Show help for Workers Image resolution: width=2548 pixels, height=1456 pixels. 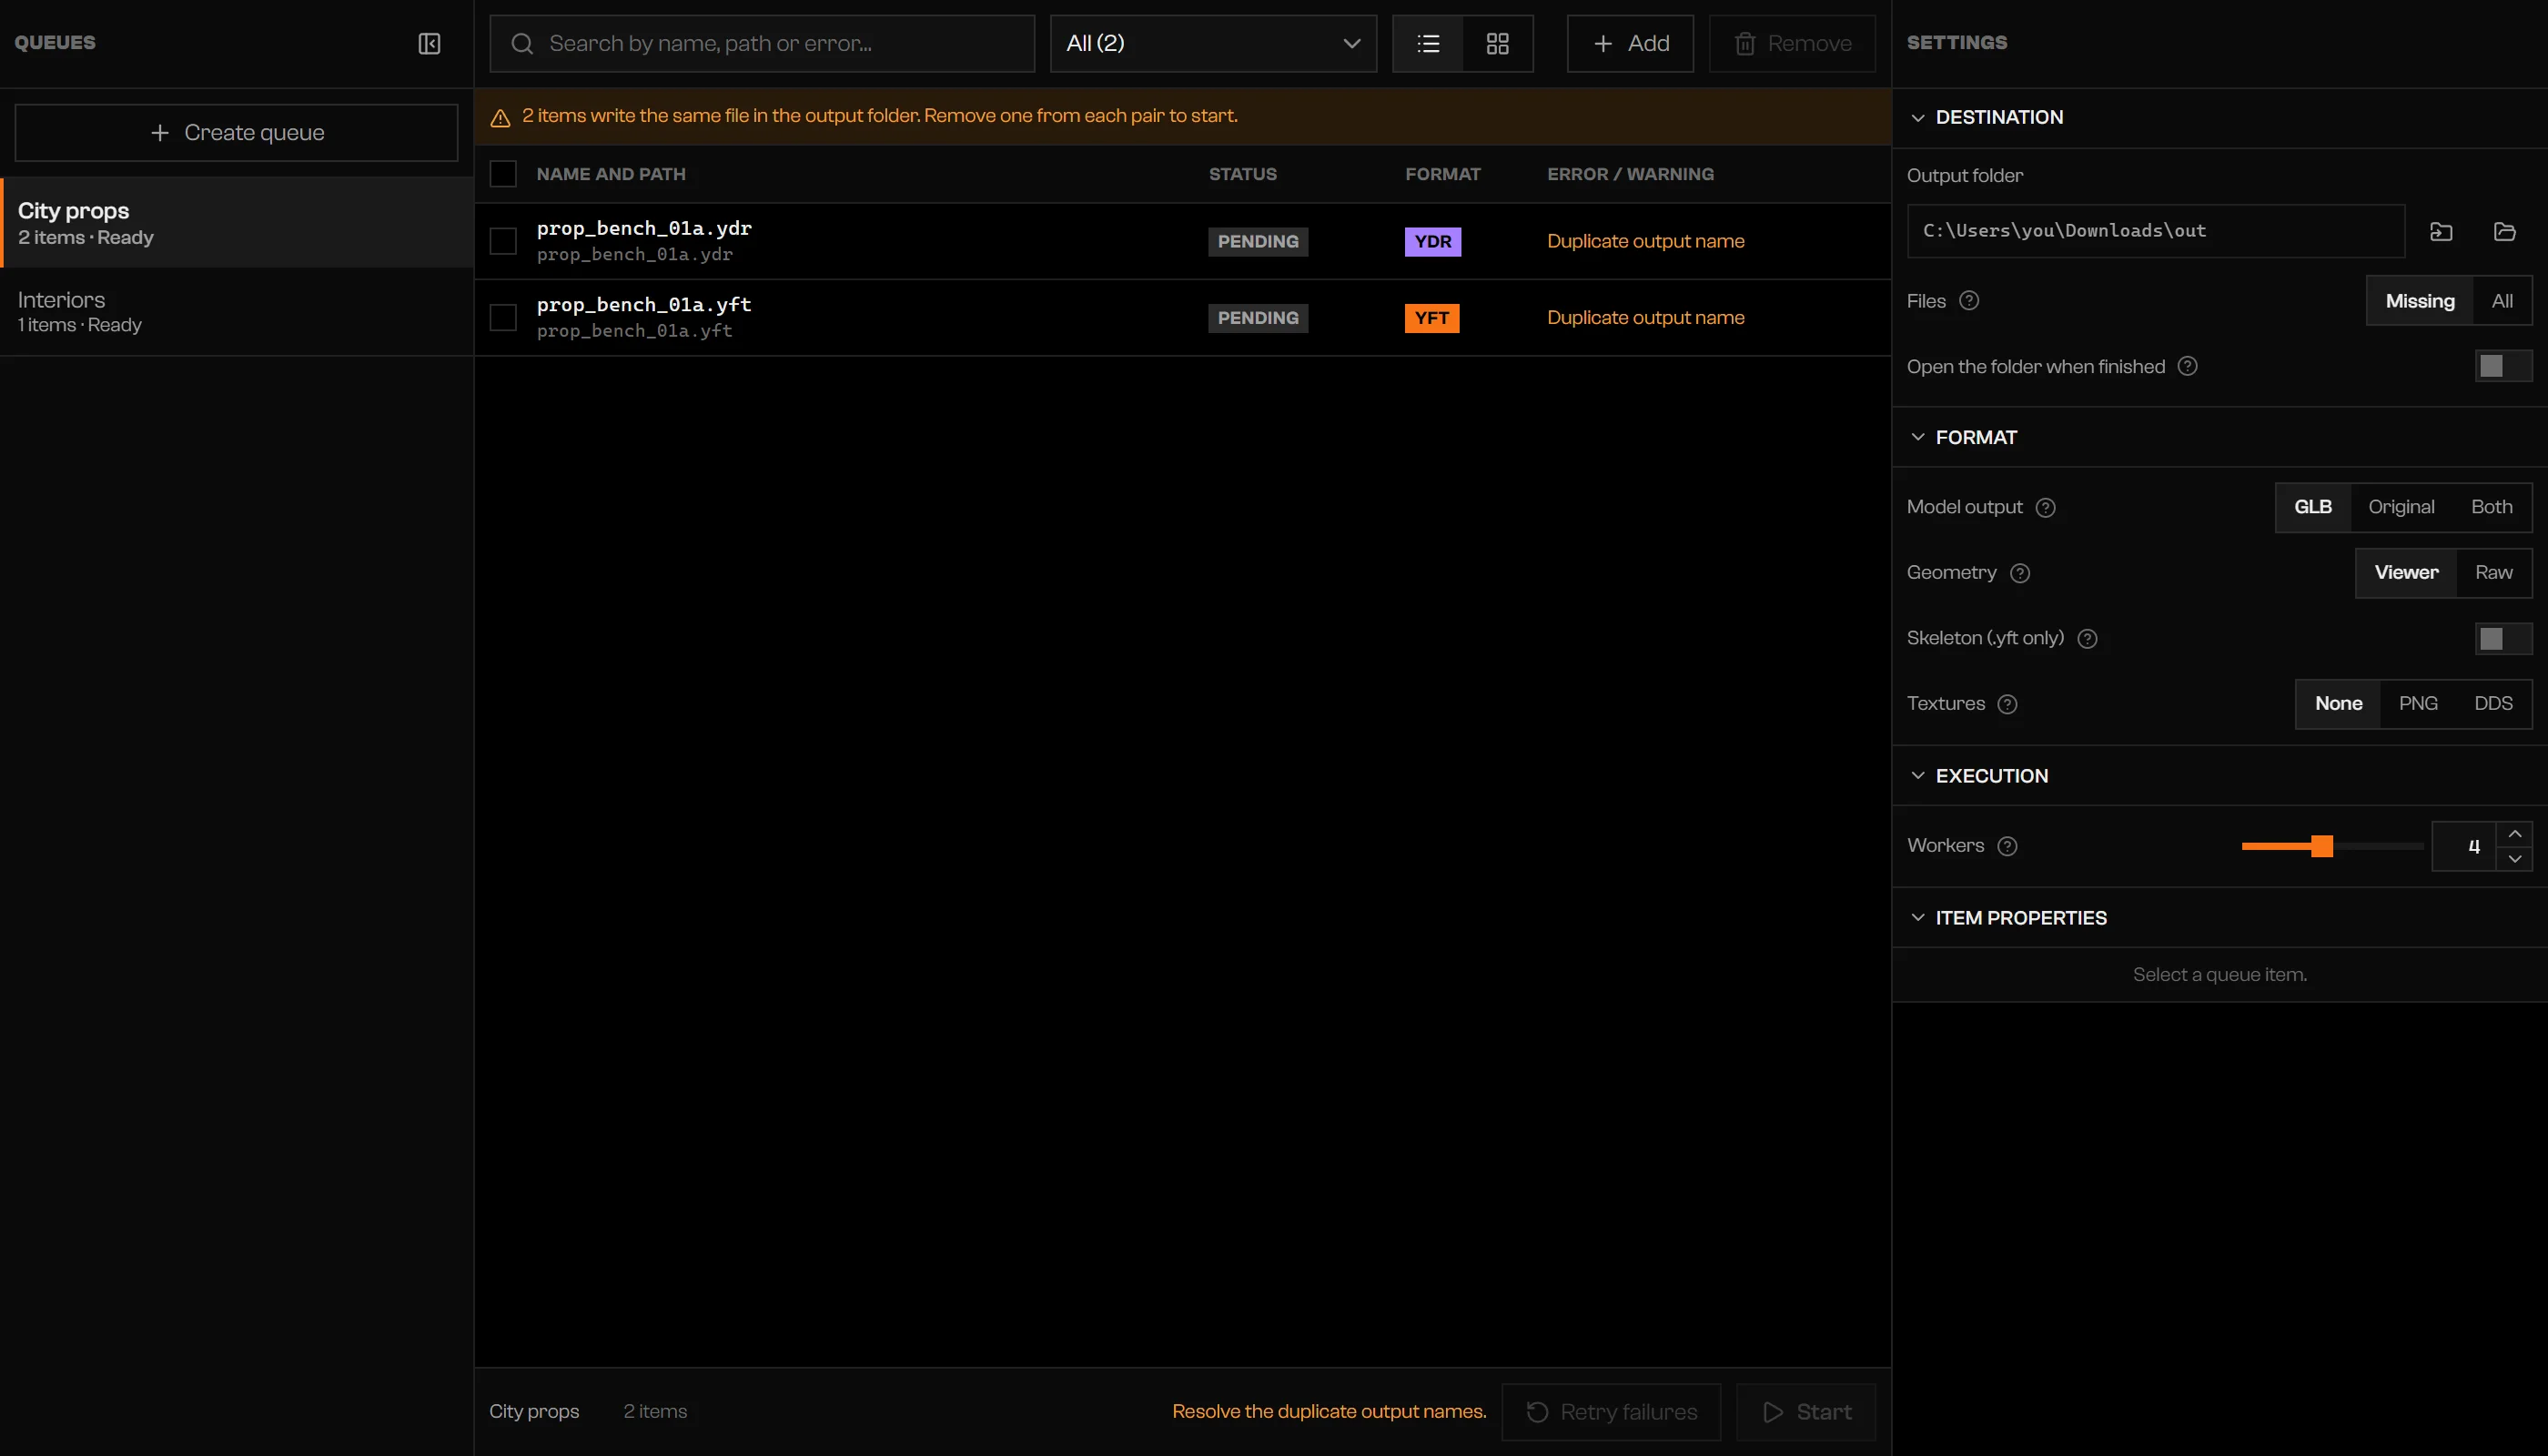[2007, 846]
